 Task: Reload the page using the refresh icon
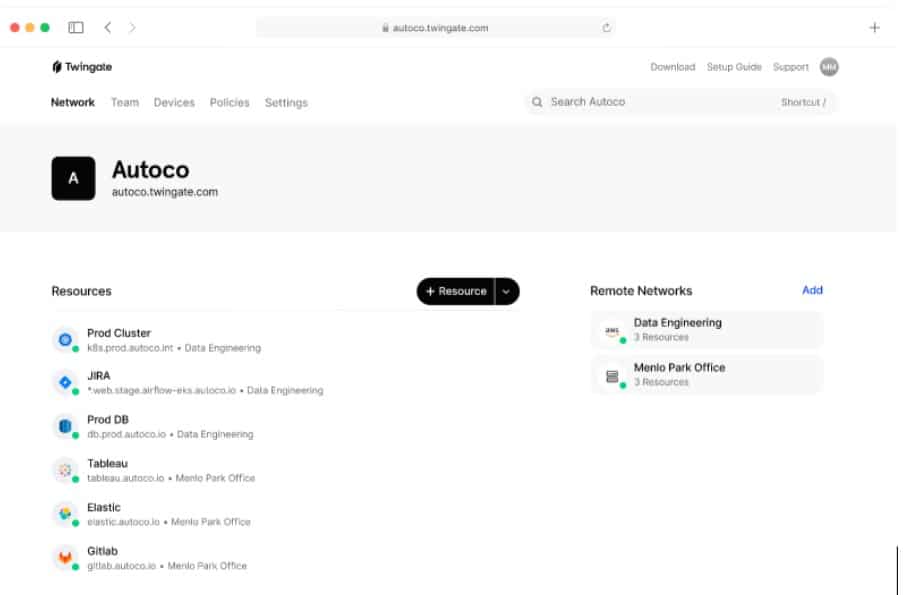[x=606, y=28]
